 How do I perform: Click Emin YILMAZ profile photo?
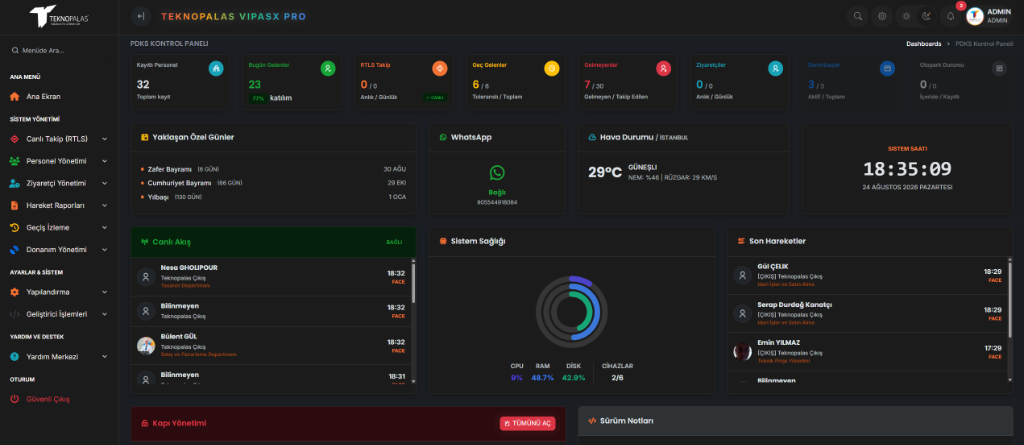point(742,352)
